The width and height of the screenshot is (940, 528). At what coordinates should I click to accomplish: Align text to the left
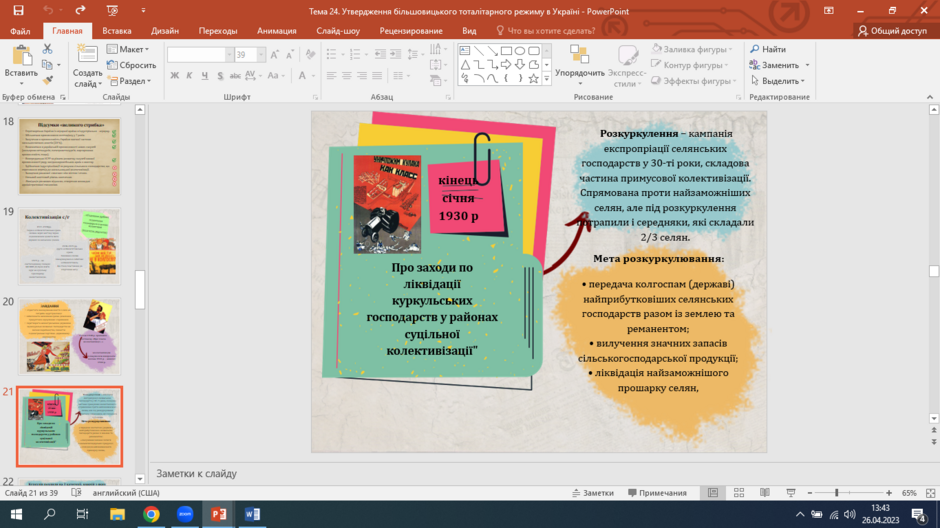pyautogui.click(x=332, y=76)
